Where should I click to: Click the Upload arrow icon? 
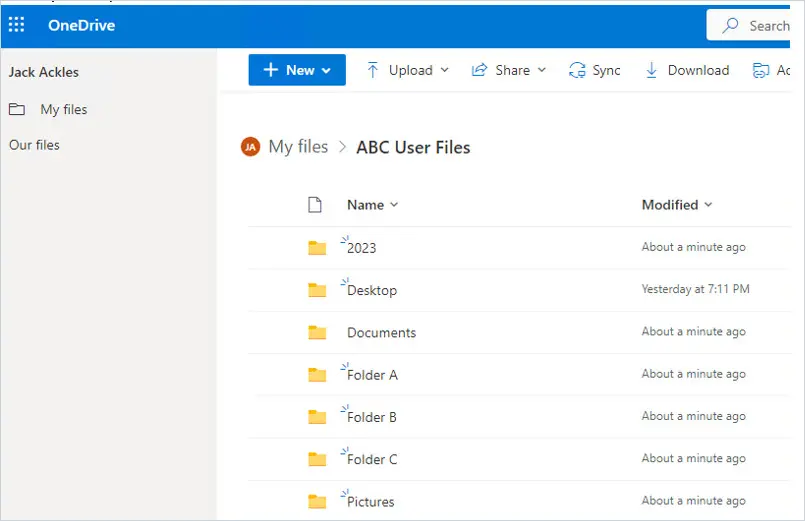tap(373, 70)
